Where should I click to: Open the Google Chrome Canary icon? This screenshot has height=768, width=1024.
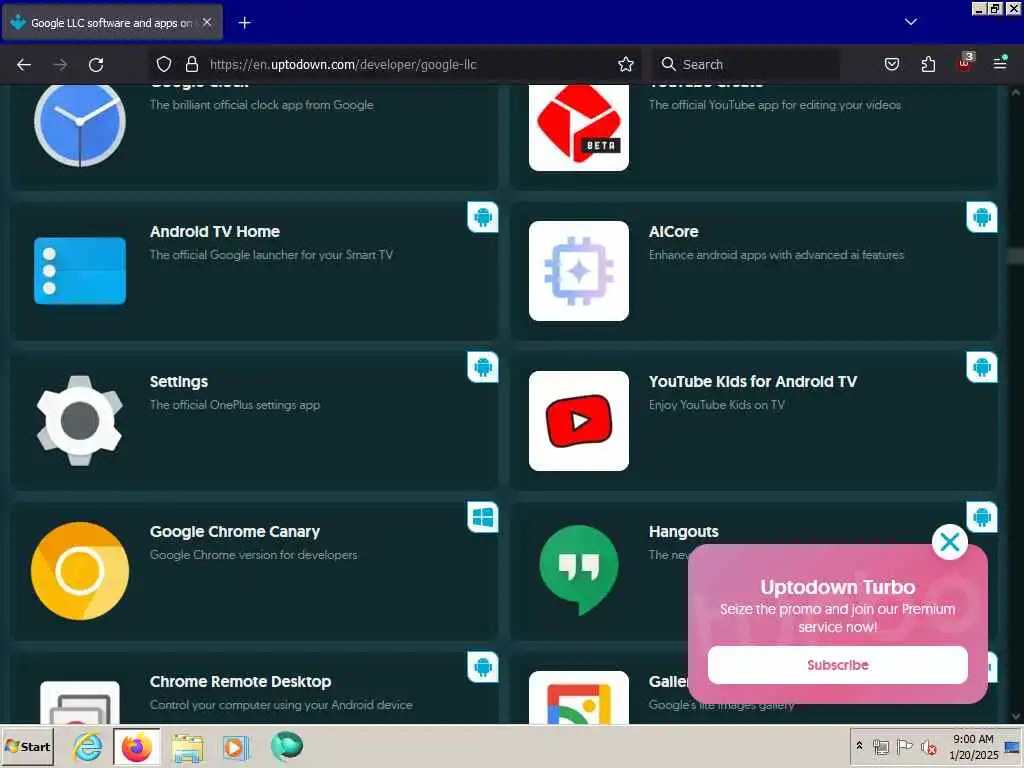[80, 571]
